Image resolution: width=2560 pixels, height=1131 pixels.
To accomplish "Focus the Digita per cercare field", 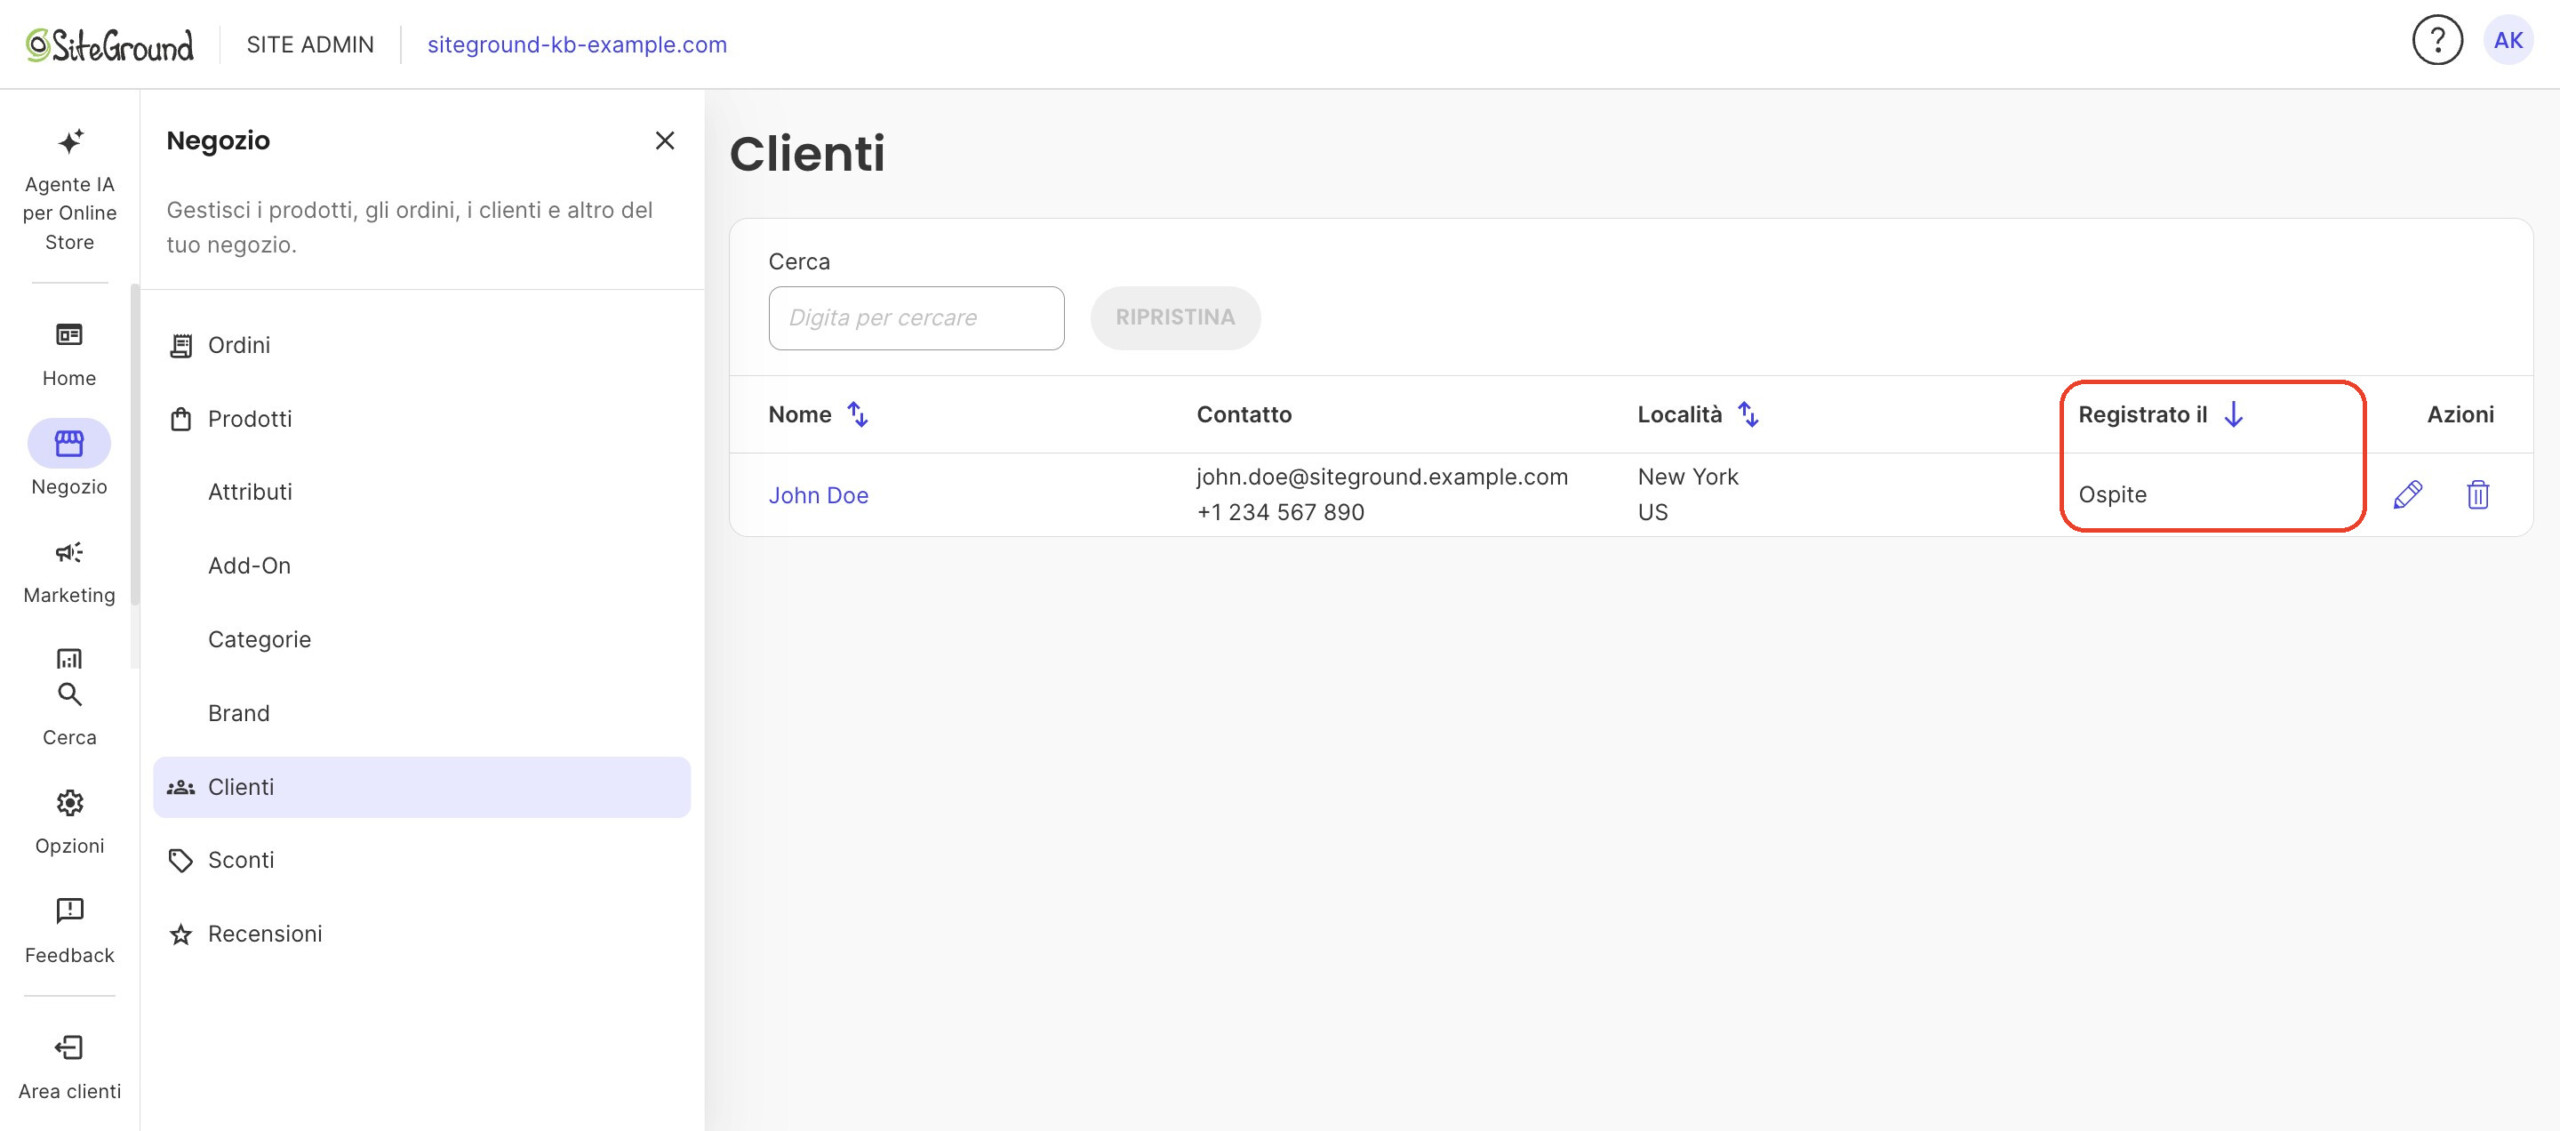I will point(916,318).
